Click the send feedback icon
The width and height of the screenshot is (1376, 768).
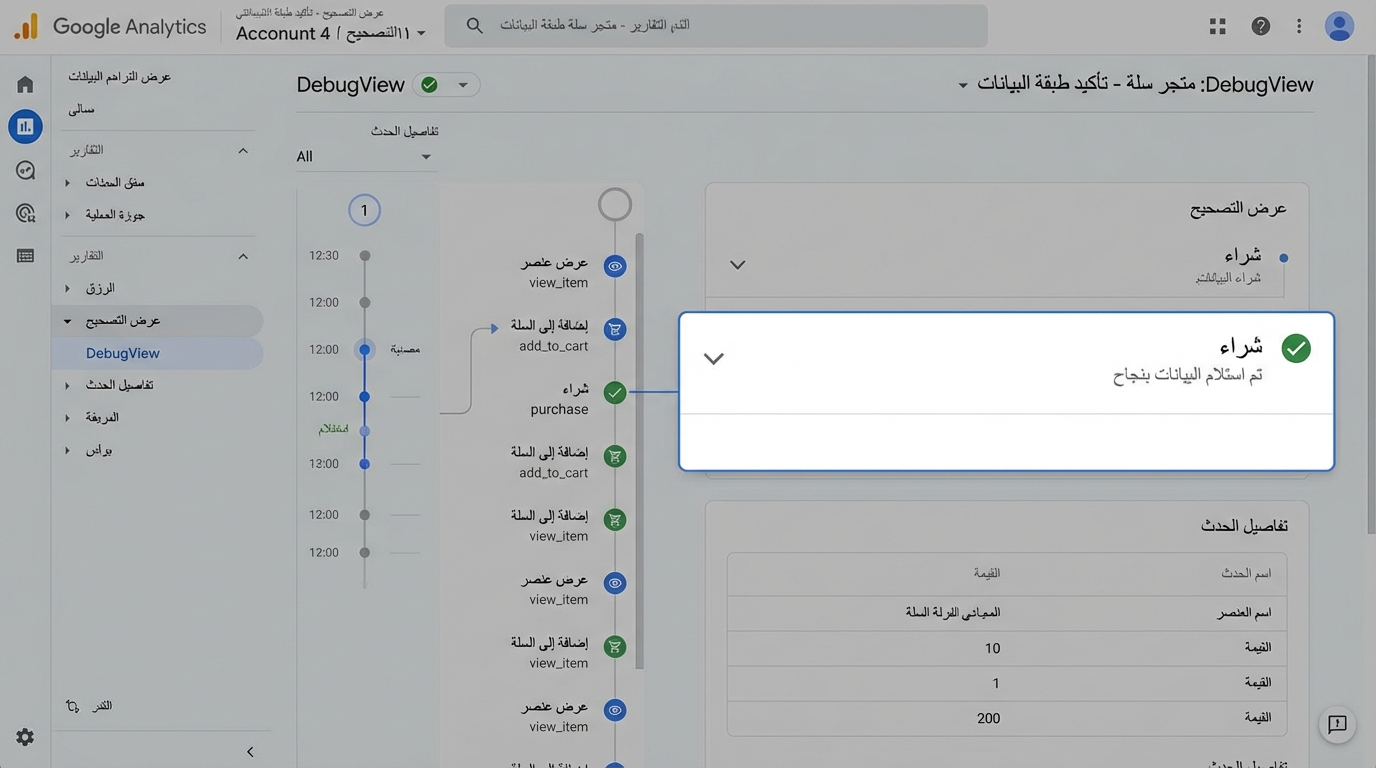[x=1337, y=725]
